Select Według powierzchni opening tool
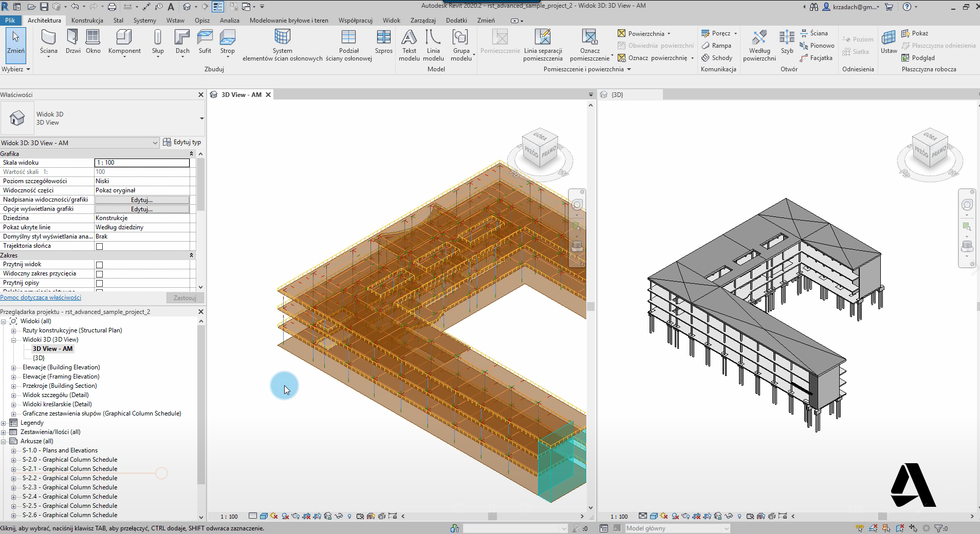This screenshot has height=534, width=980. pos(759,45)
